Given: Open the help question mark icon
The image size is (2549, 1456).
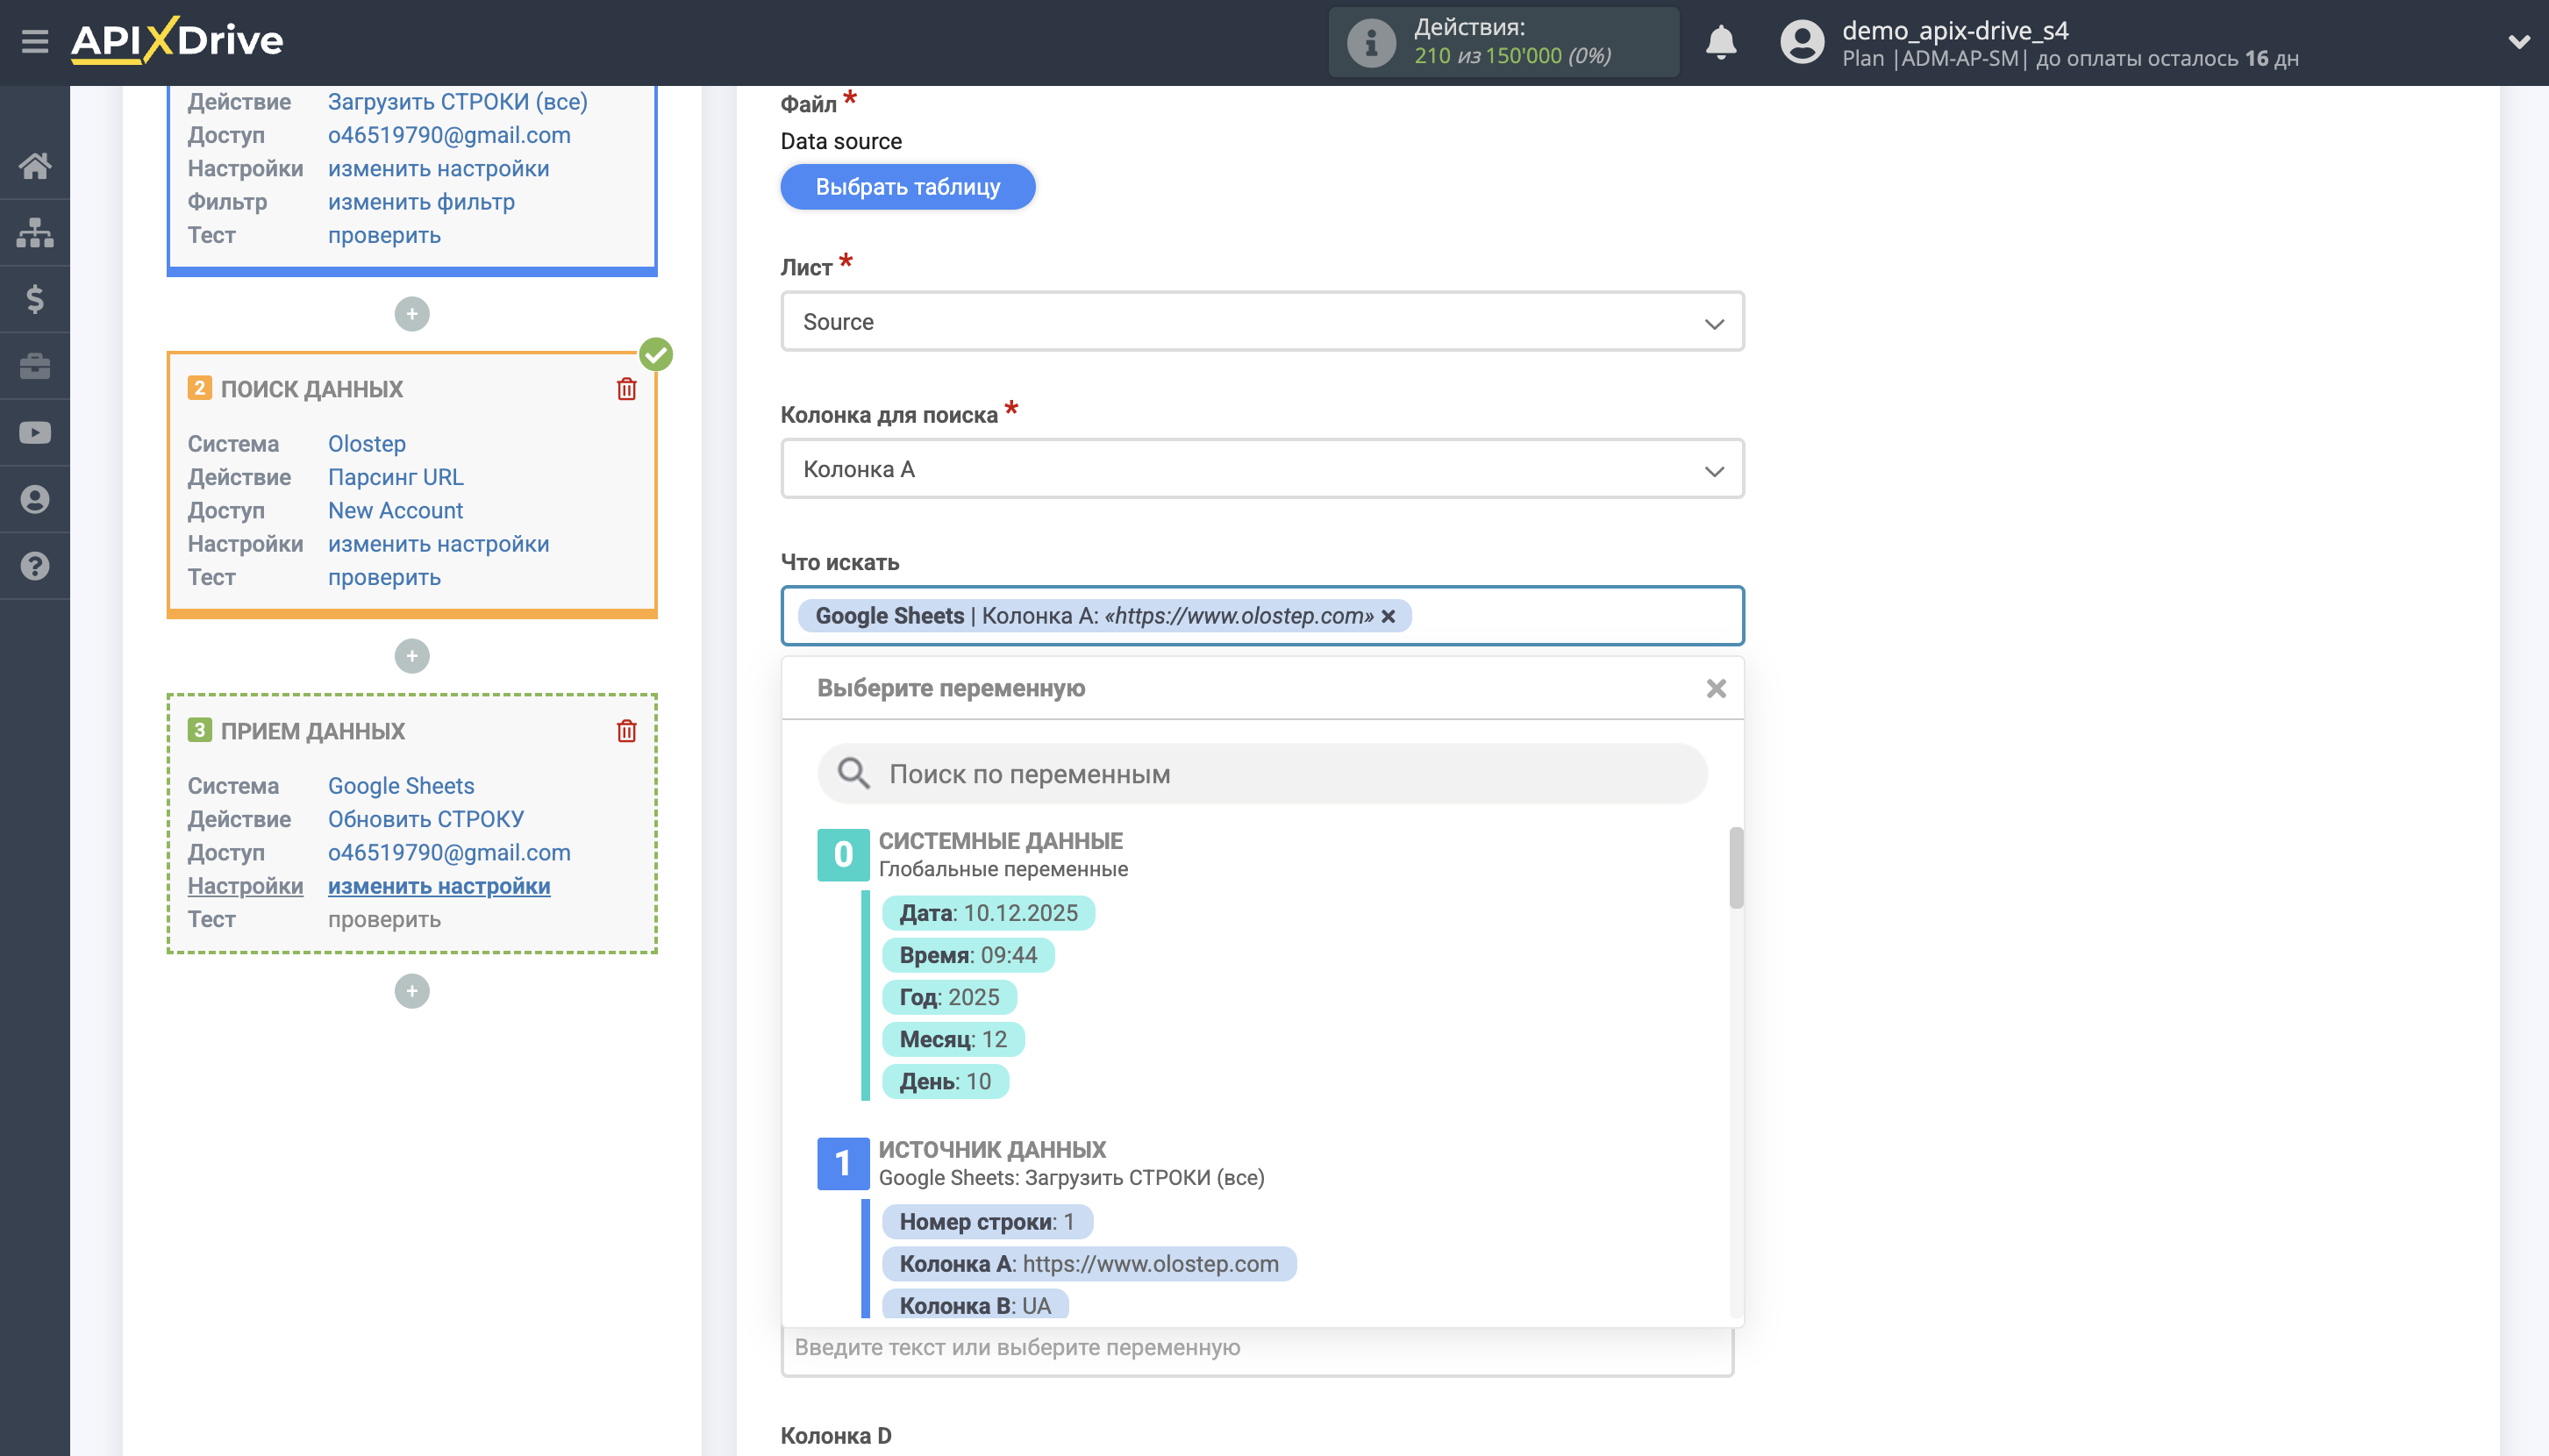Looking at the screenshot, I should (x=36, y=565).
